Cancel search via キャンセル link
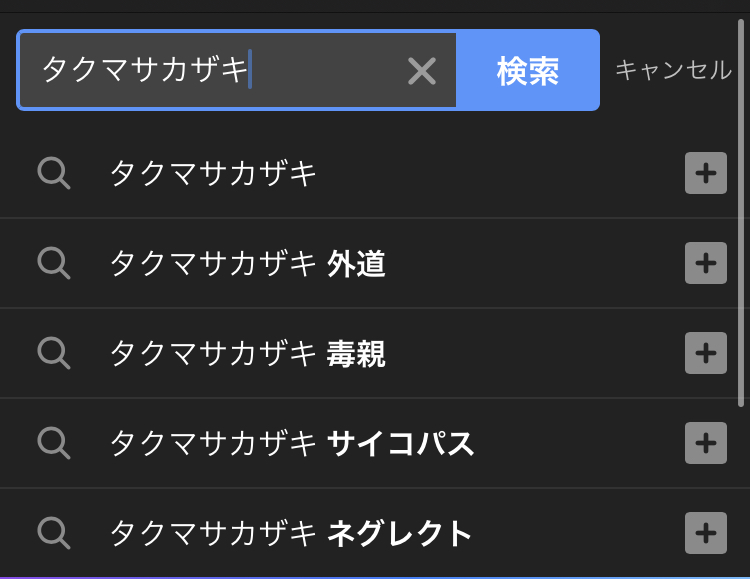 (672, 70)
